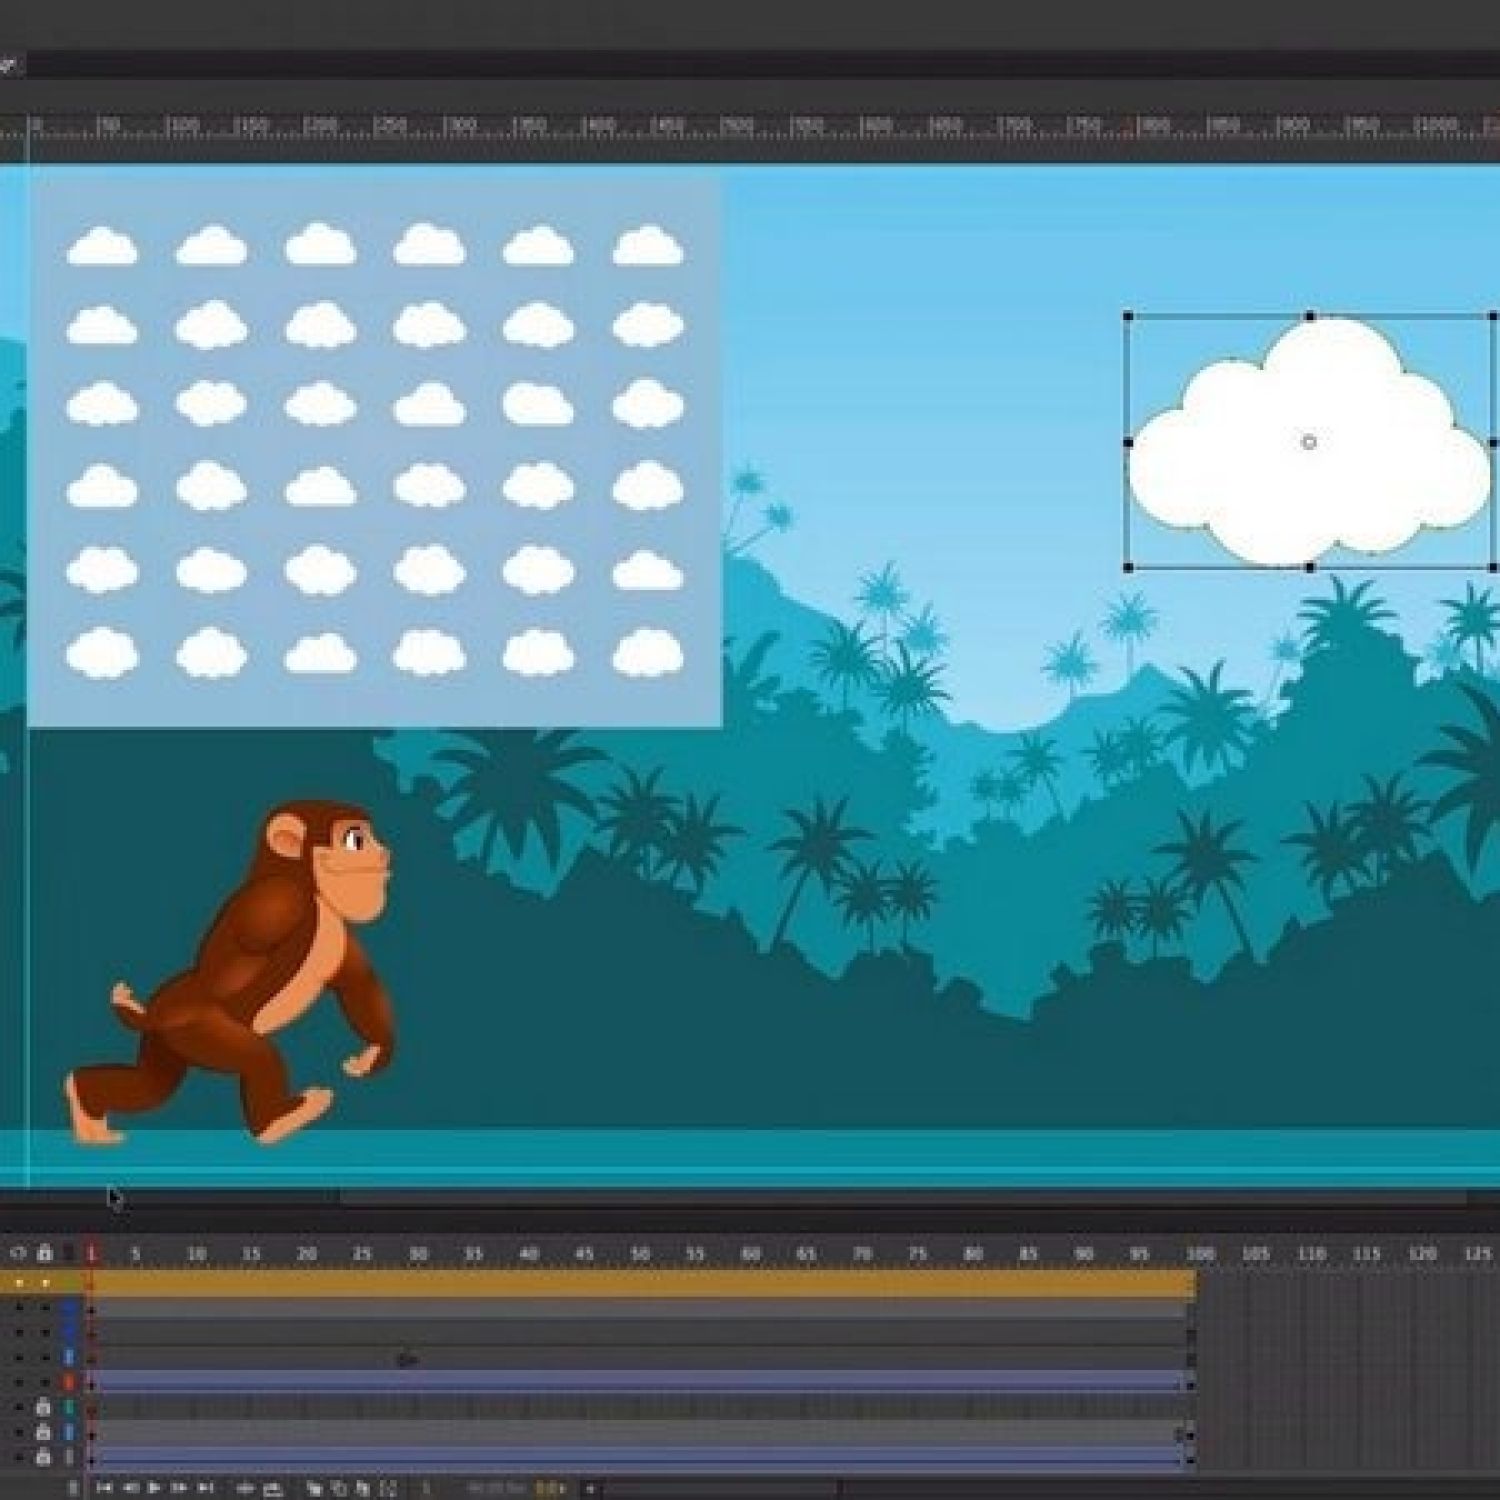The image size is (1500, 1500).
Task: Jump to last frame button
Action: coord(205,1488)
